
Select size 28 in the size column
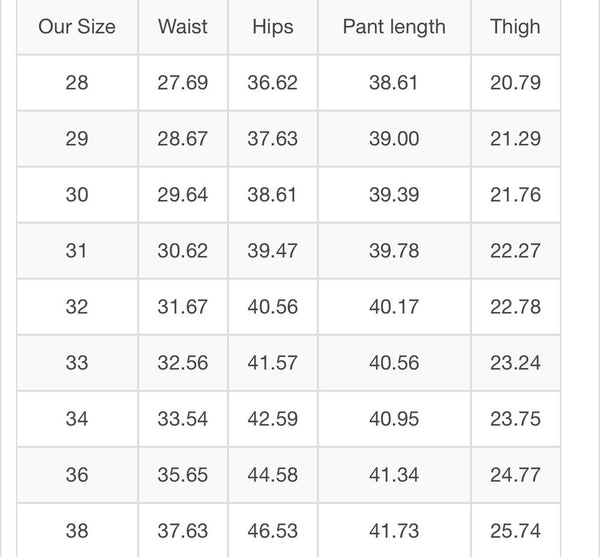coord(77,83)
